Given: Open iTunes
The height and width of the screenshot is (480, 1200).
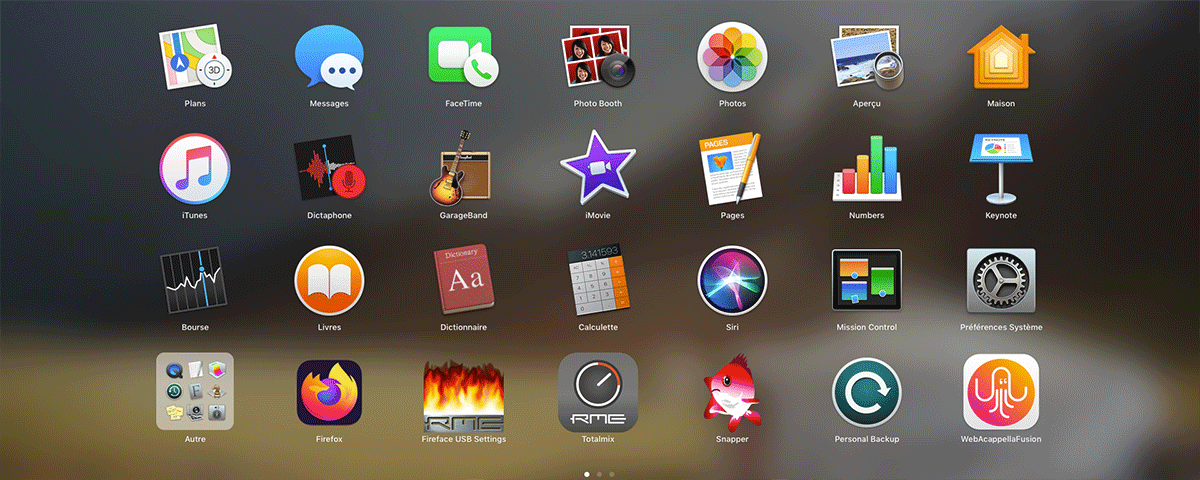Looking at the screenshot, I should click(x=195, y=169).
